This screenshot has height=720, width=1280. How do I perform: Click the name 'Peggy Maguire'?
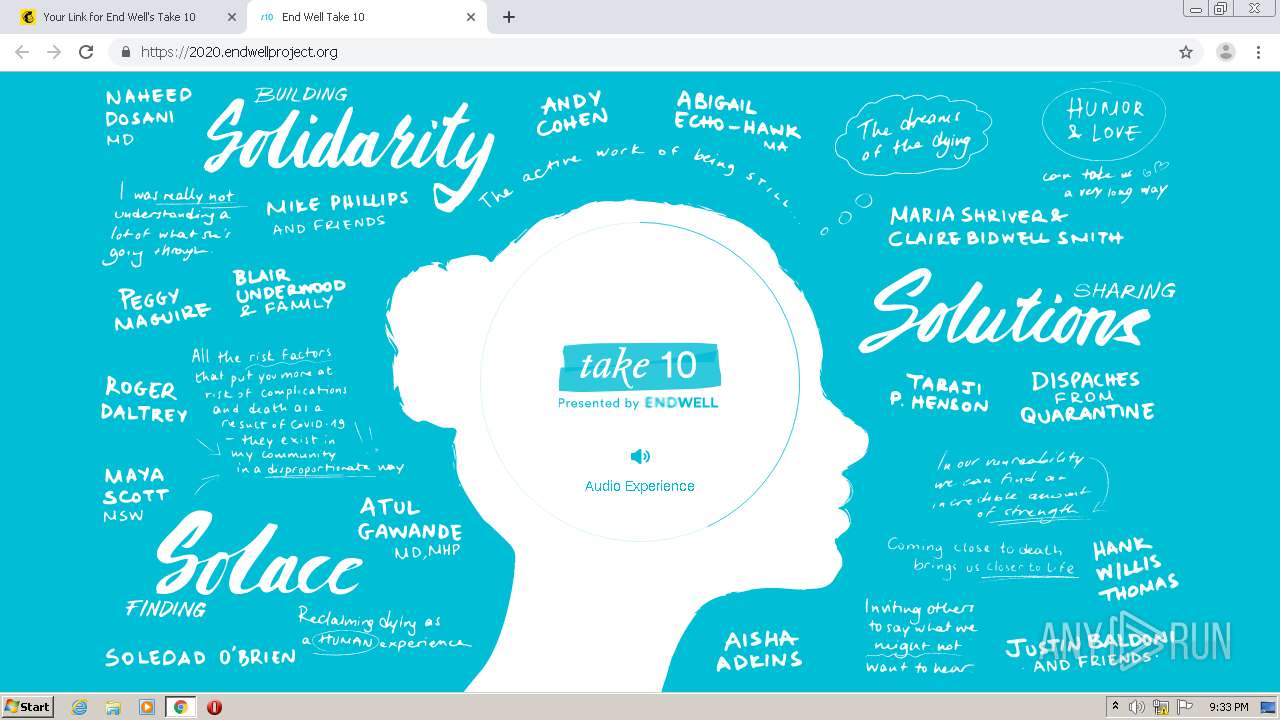pyautogui.click(x=163, y=309)
